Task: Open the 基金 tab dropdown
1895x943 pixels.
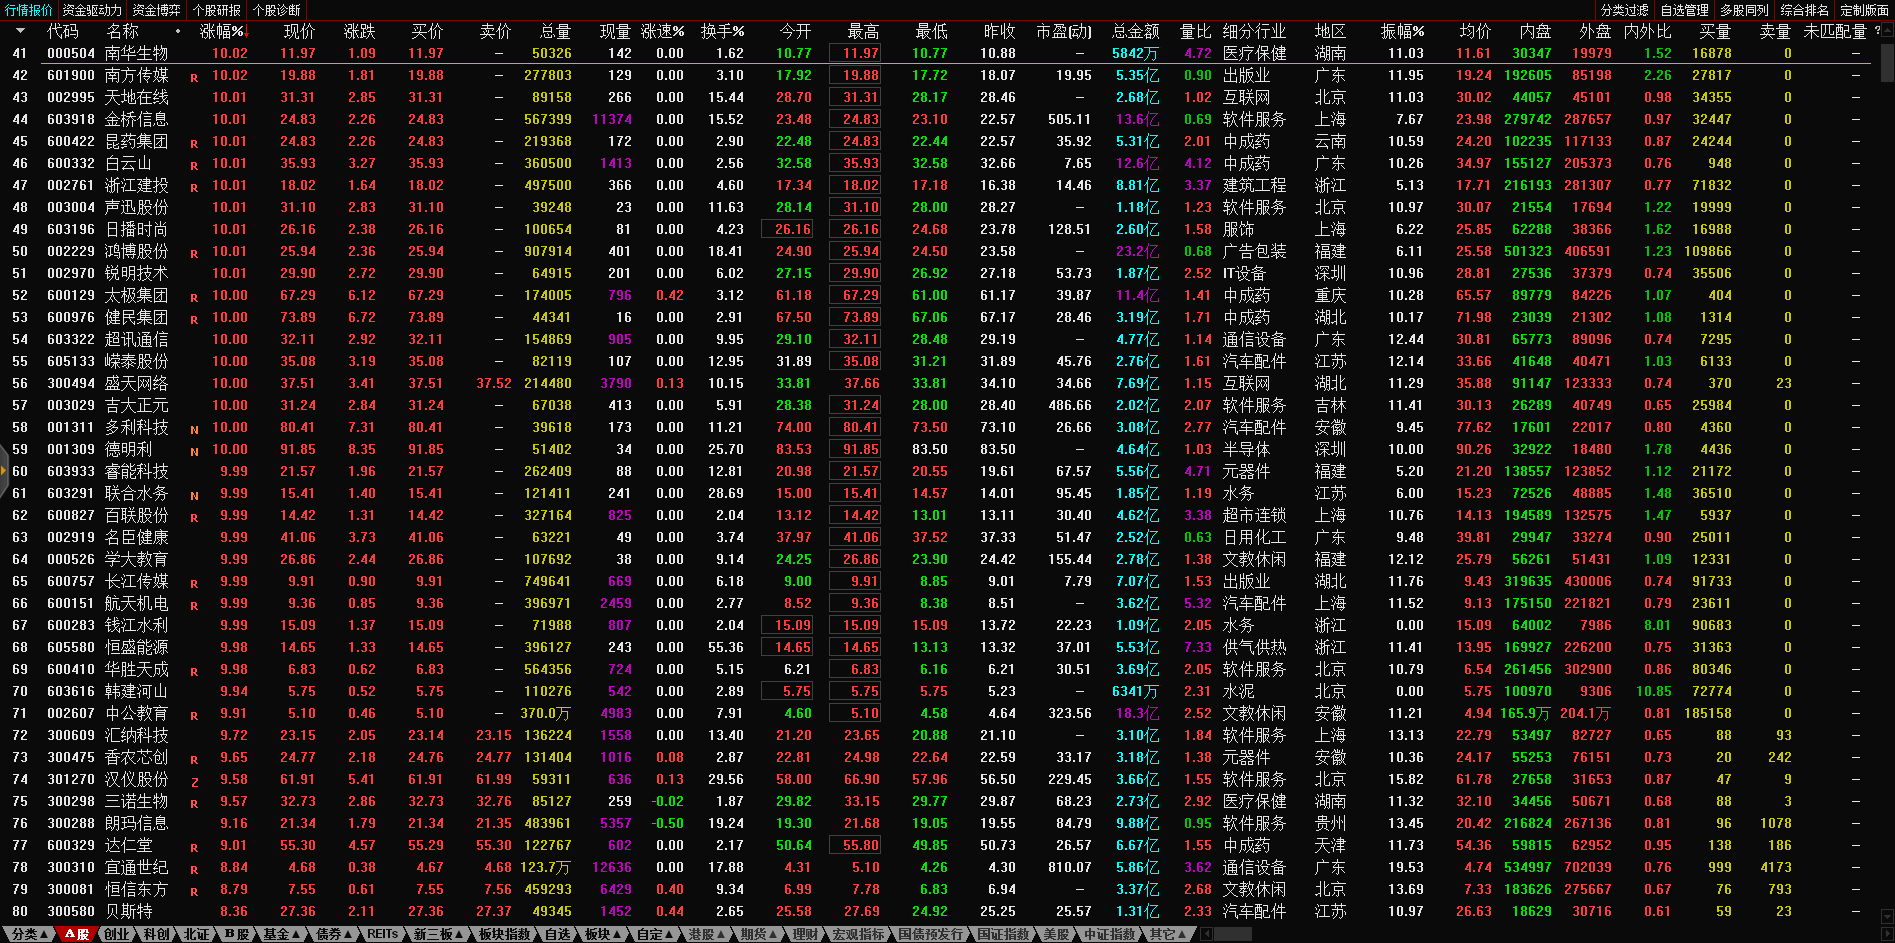Action: [281, 934]
